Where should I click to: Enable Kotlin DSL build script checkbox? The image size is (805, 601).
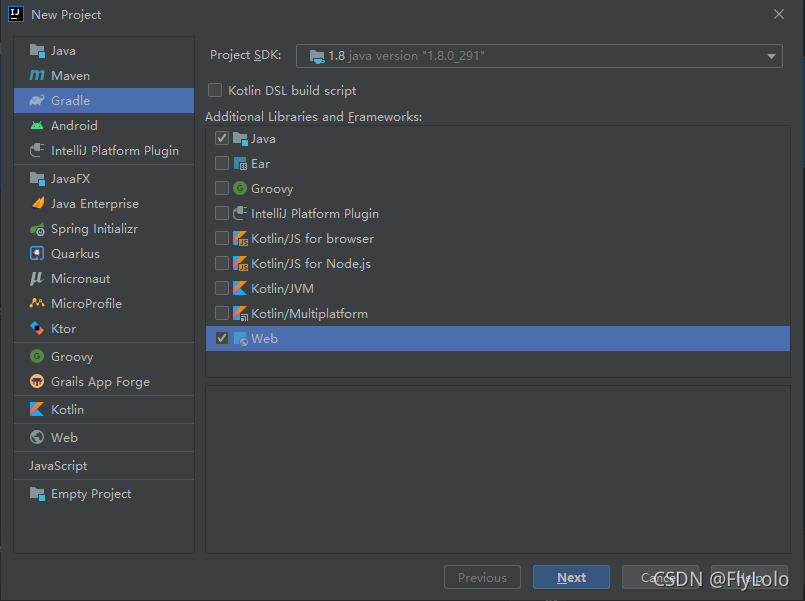pyautogui.click(x=215, y=90)
